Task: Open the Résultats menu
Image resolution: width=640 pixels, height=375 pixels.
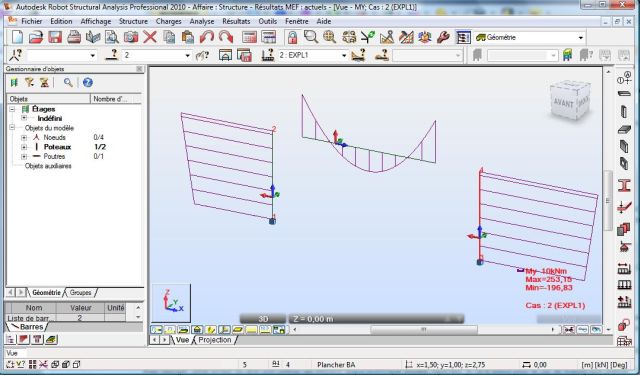Action: coord(236,21)
